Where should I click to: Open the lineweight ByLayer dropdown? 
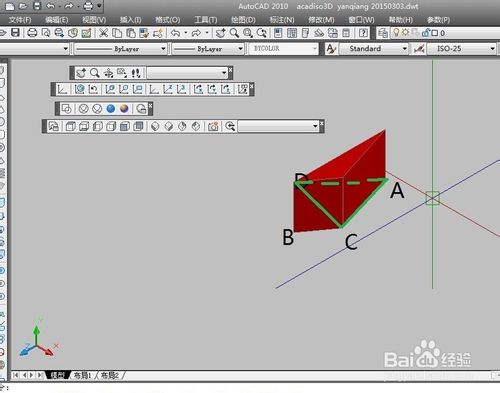coord(241,49)
